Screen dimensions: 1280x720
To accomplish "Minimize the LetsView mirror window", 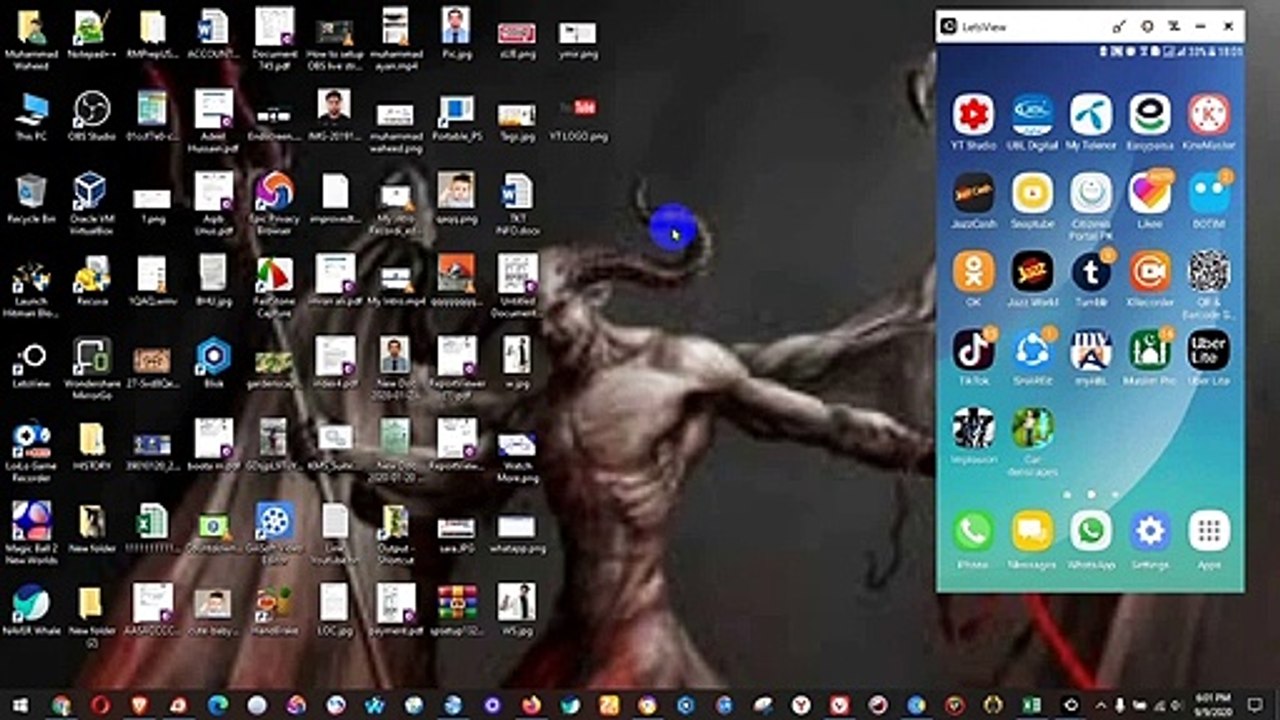I will [x=1202, y=26].
